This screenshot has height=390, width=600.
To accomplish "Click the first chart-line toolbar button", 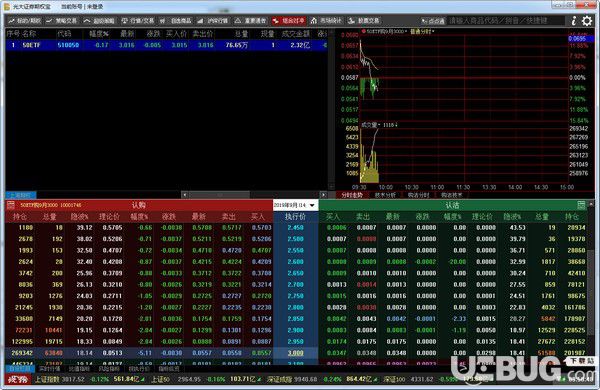I will point(24,21).
